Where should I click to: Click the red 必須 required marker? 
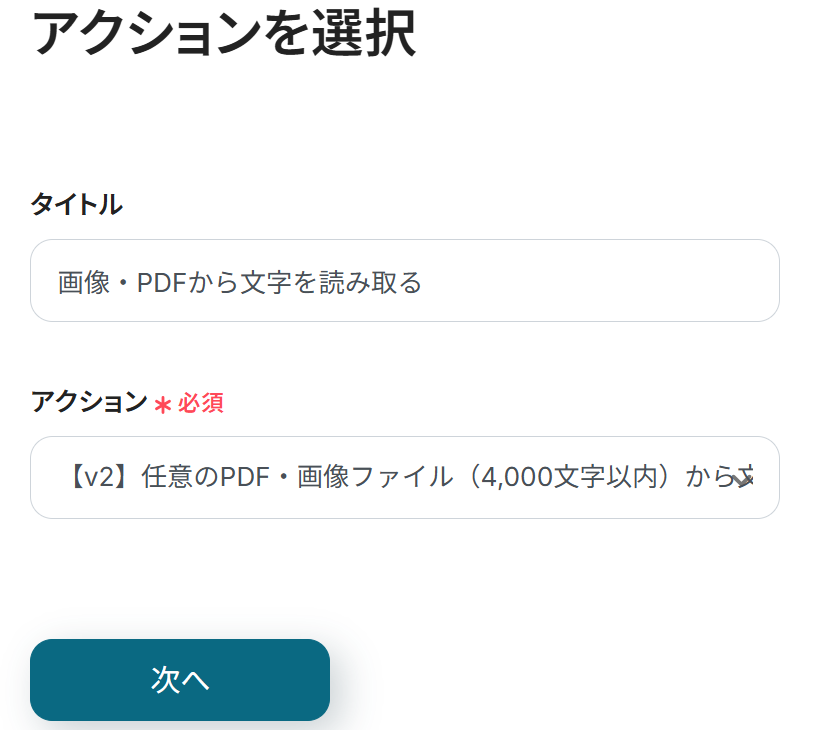tap(201, 404)
